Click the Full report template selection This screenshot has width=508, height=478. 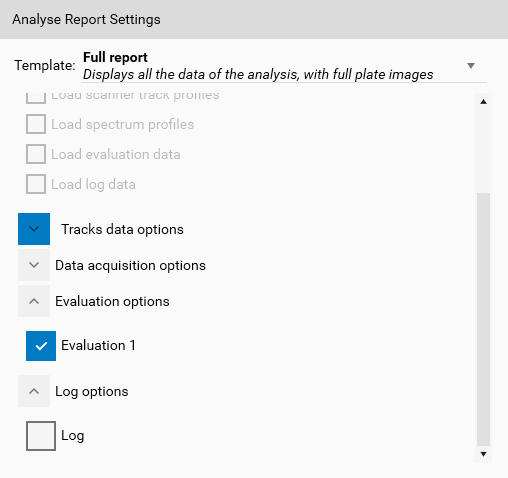(x=284, y=66)
